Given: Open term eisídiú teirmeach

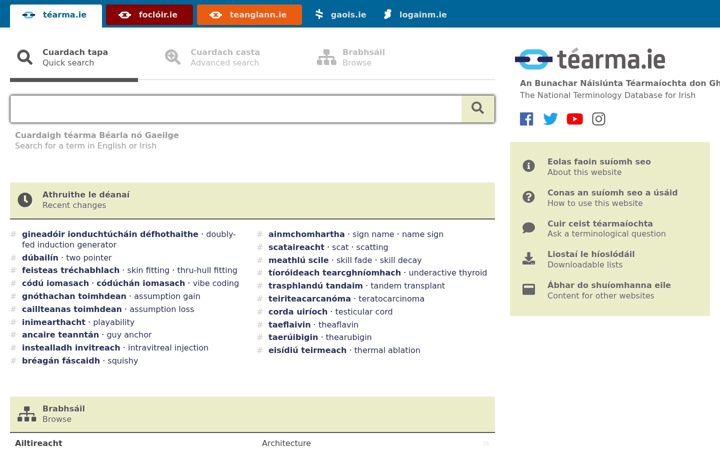Looking at the screenshot, I should tap(308, 350).
